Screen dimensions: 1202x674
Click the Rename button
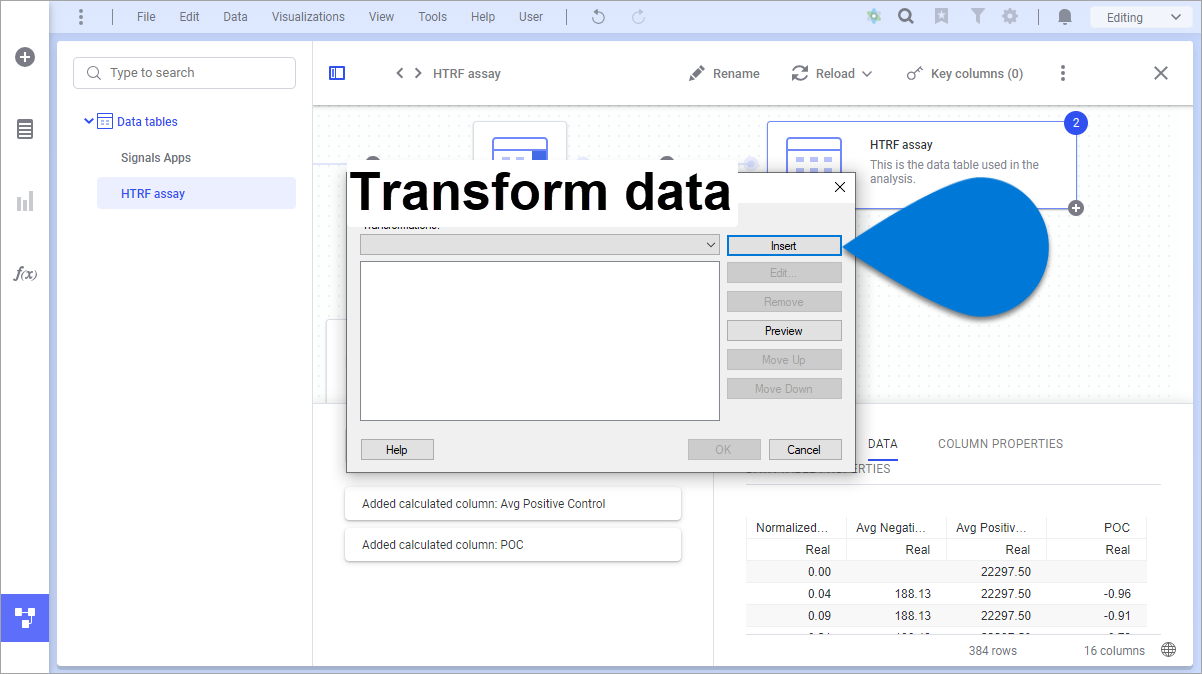pyautogui.click(x=724, y=74)
